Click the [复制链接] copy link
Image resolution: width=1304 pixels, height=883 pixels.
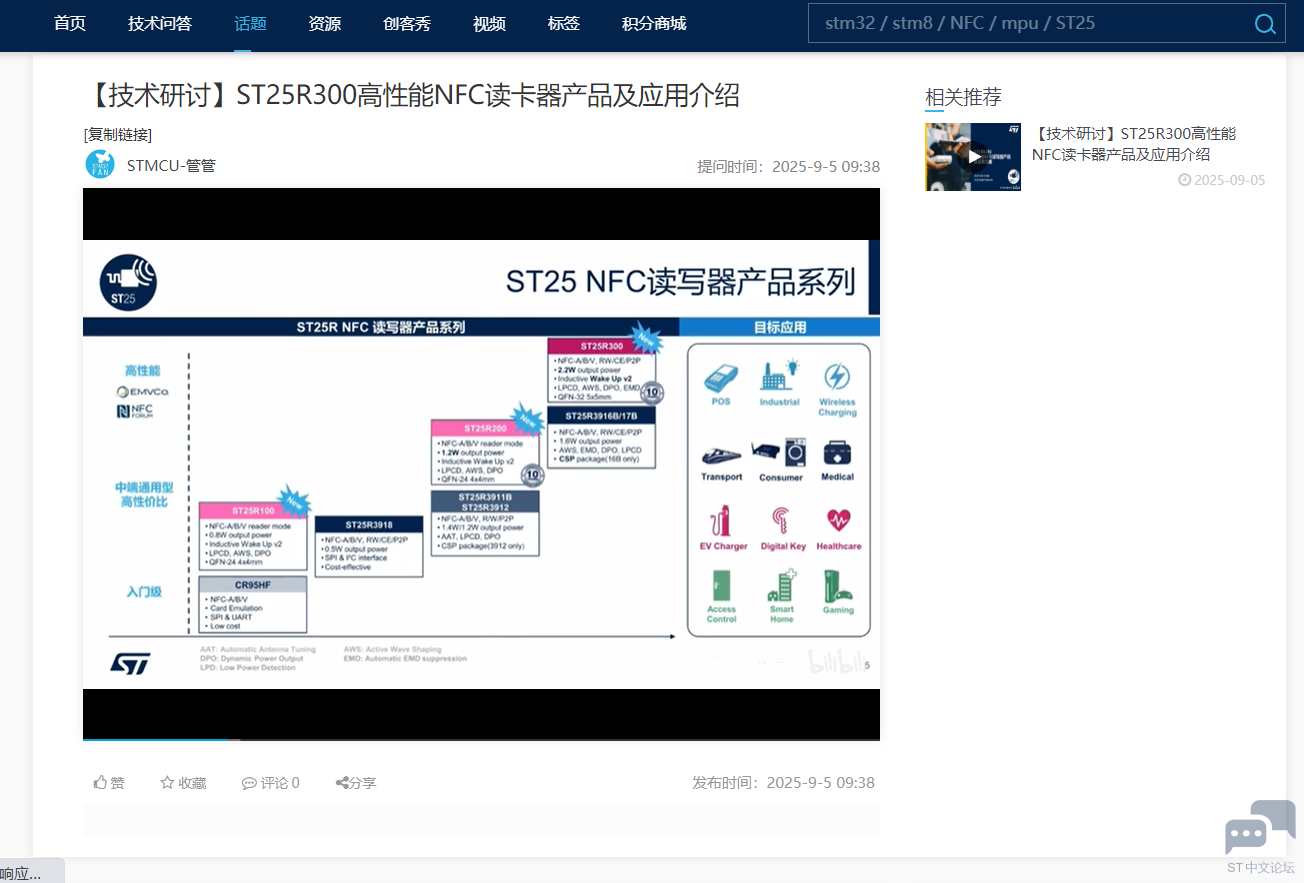[118, 135]
